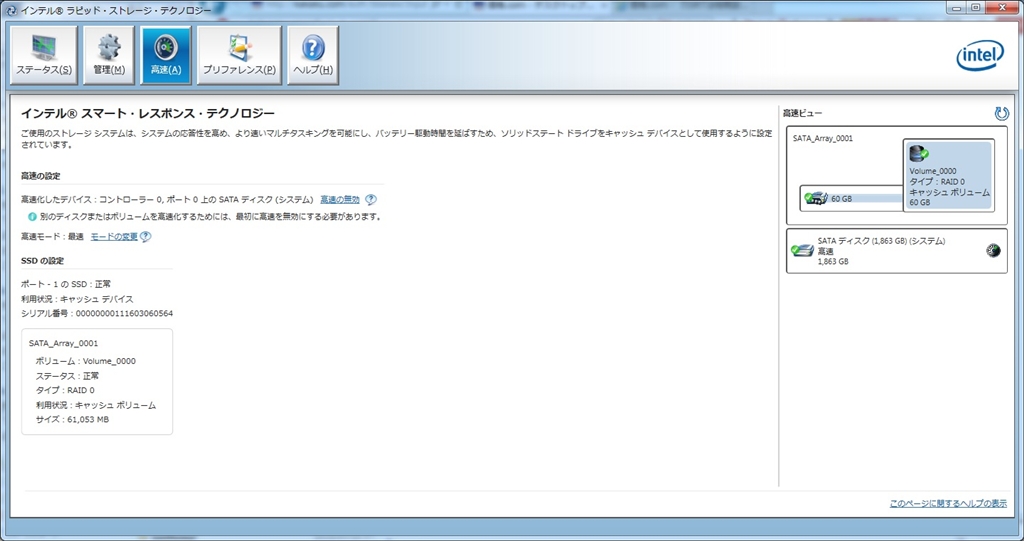Viewport: 1024px width, 541px height.
Task: Minimize the Rapid Storage Technology window
Action: [957, 8]
